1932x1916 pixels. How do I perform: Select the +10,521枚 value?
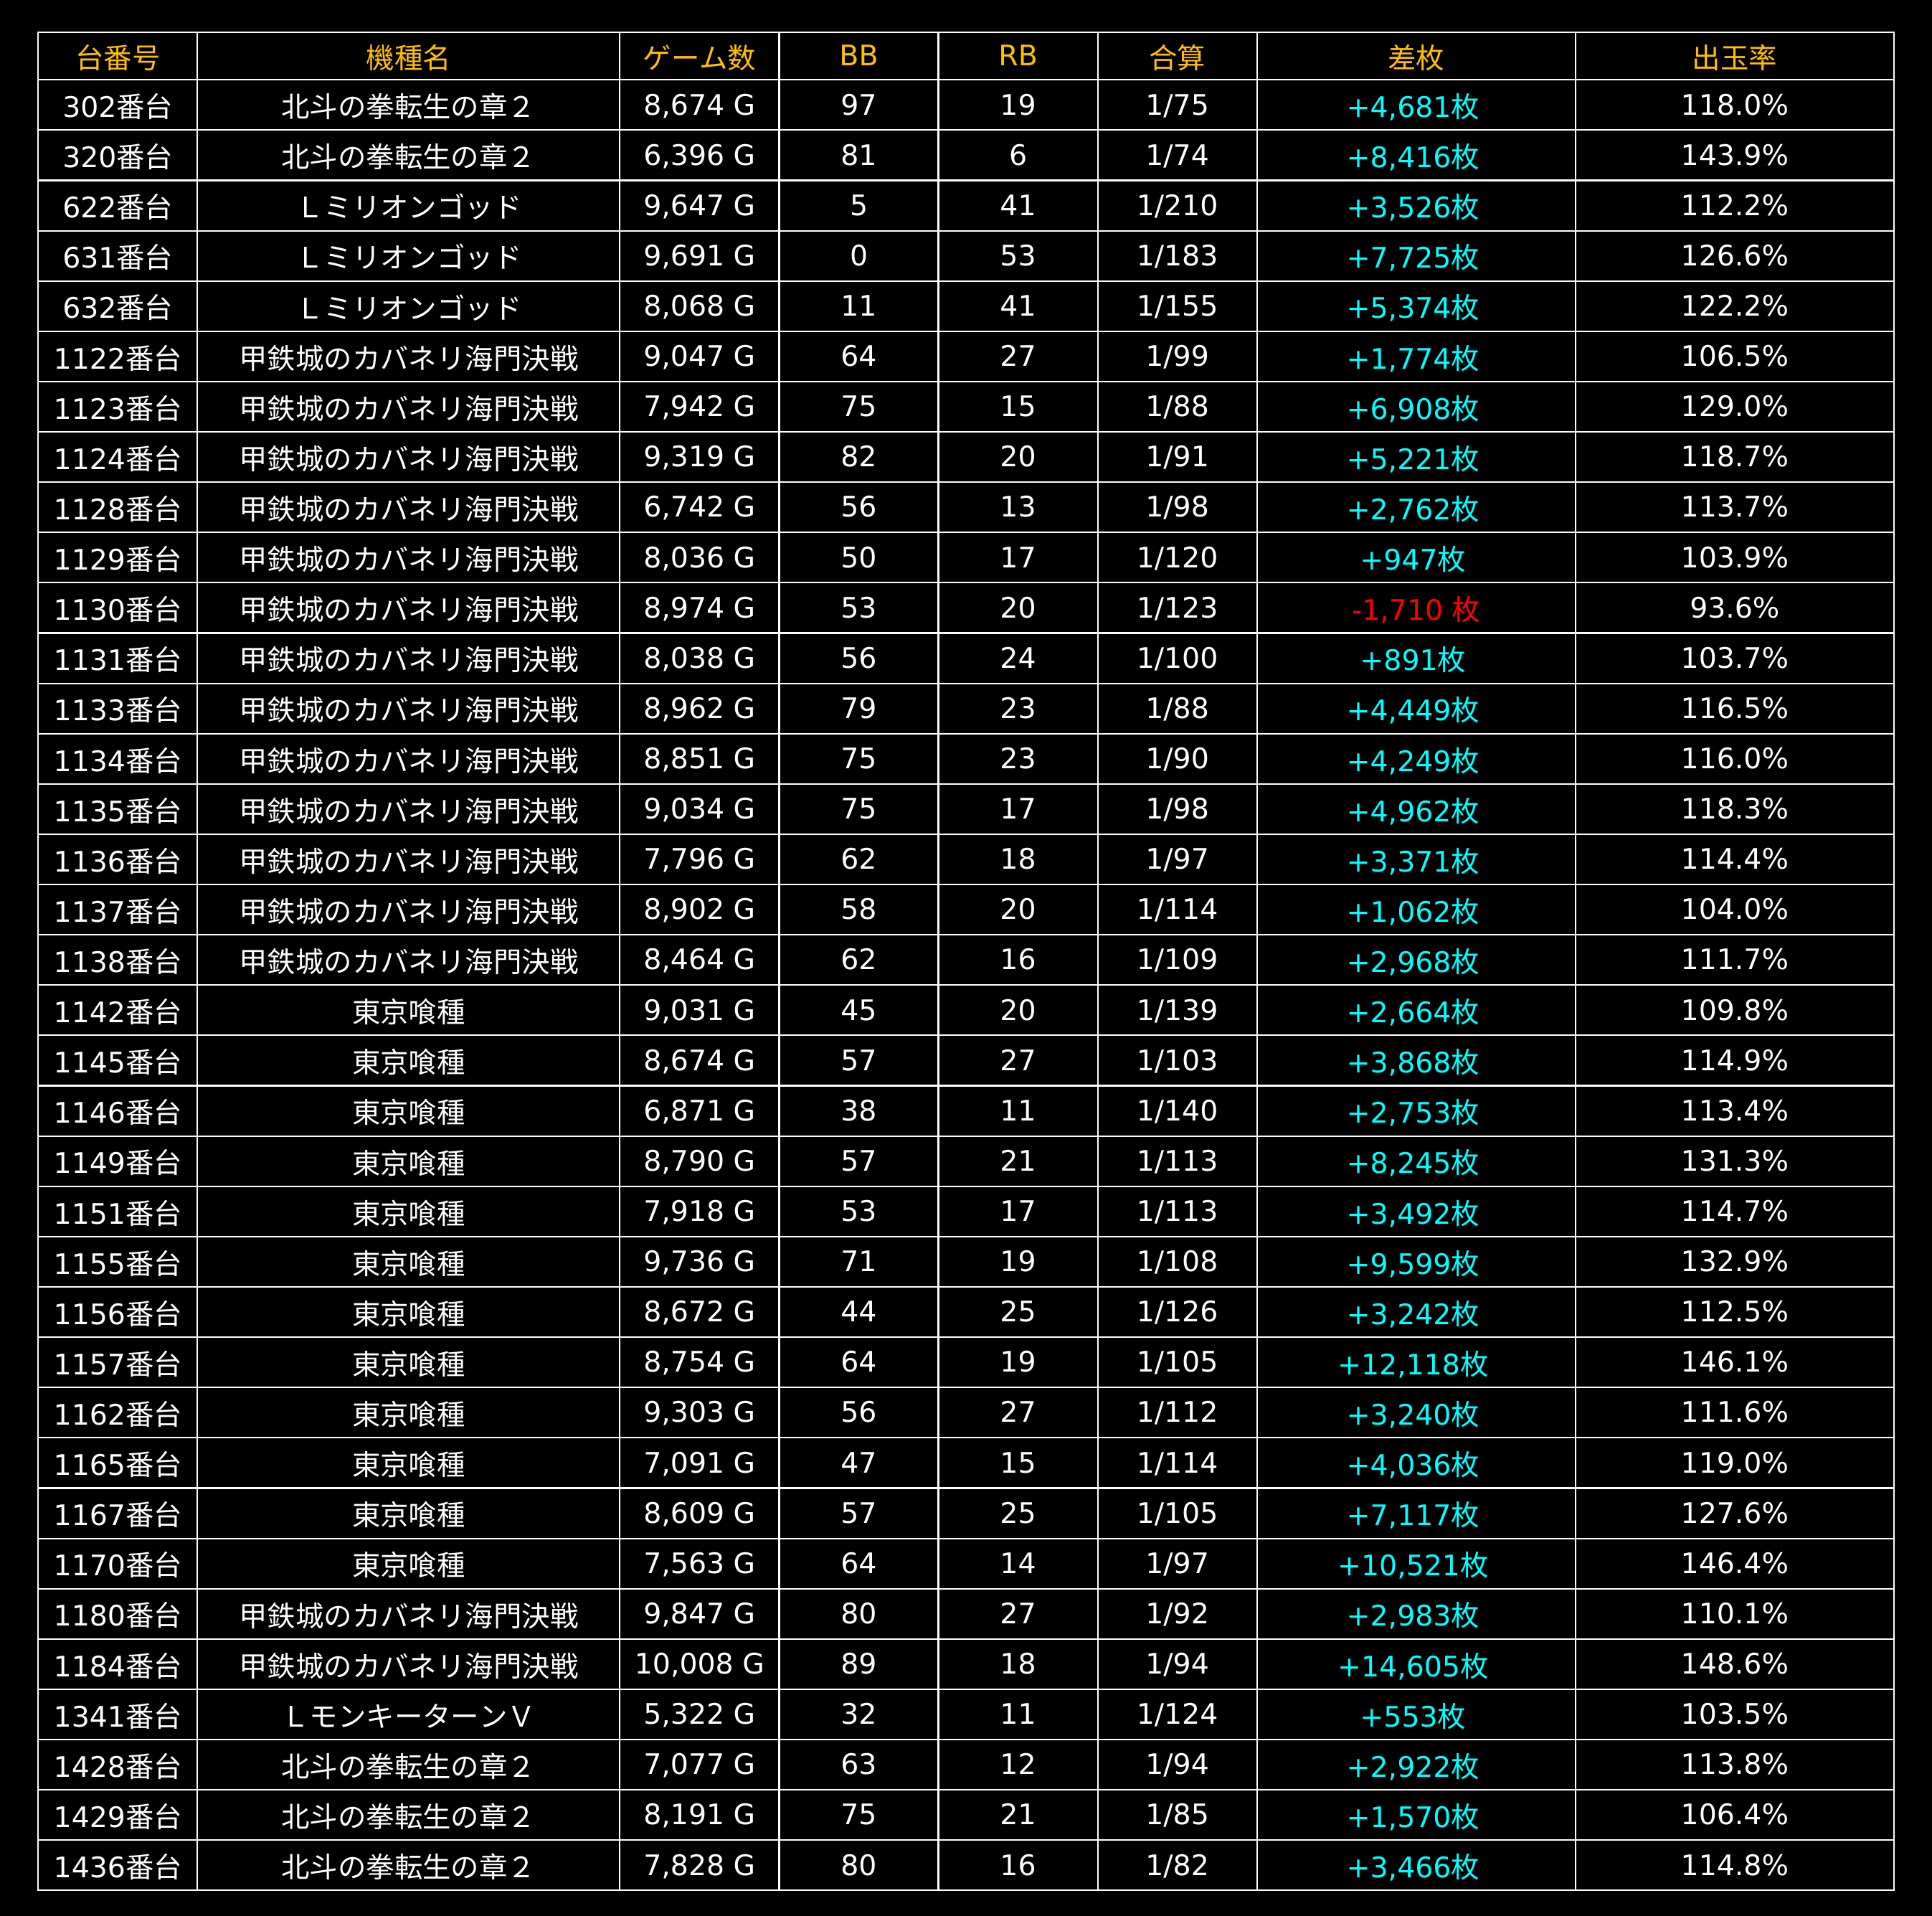pos(1413,1564)
